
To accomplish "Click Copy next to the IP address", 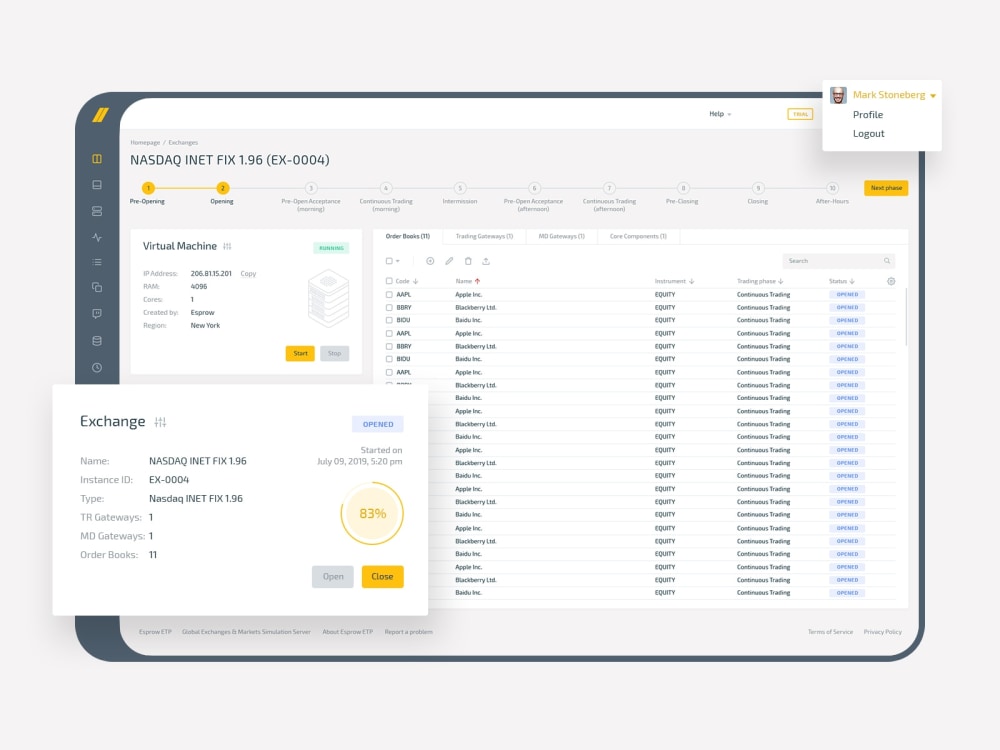I will (x=248, y=274).
